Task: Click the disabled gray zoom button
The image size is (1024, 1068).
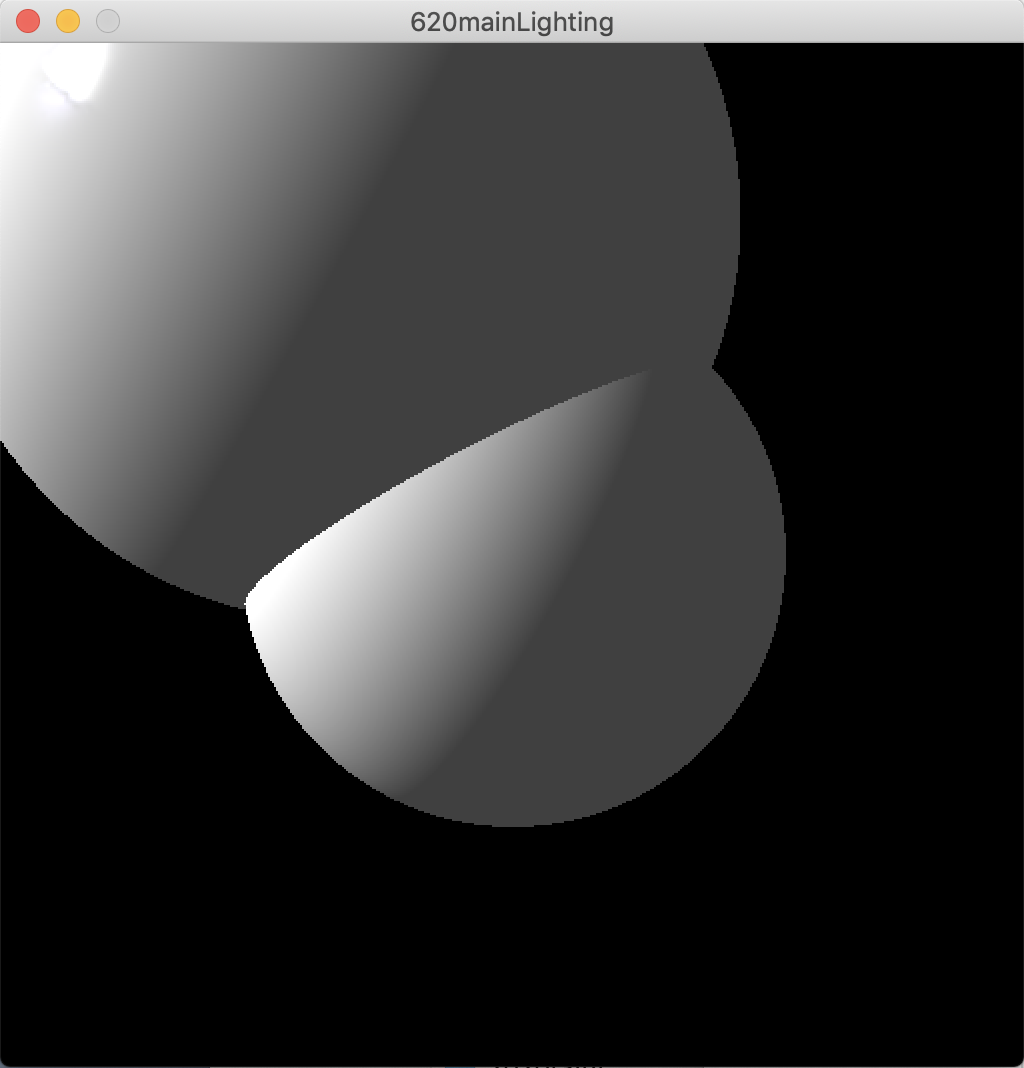Action: point(108,21)
